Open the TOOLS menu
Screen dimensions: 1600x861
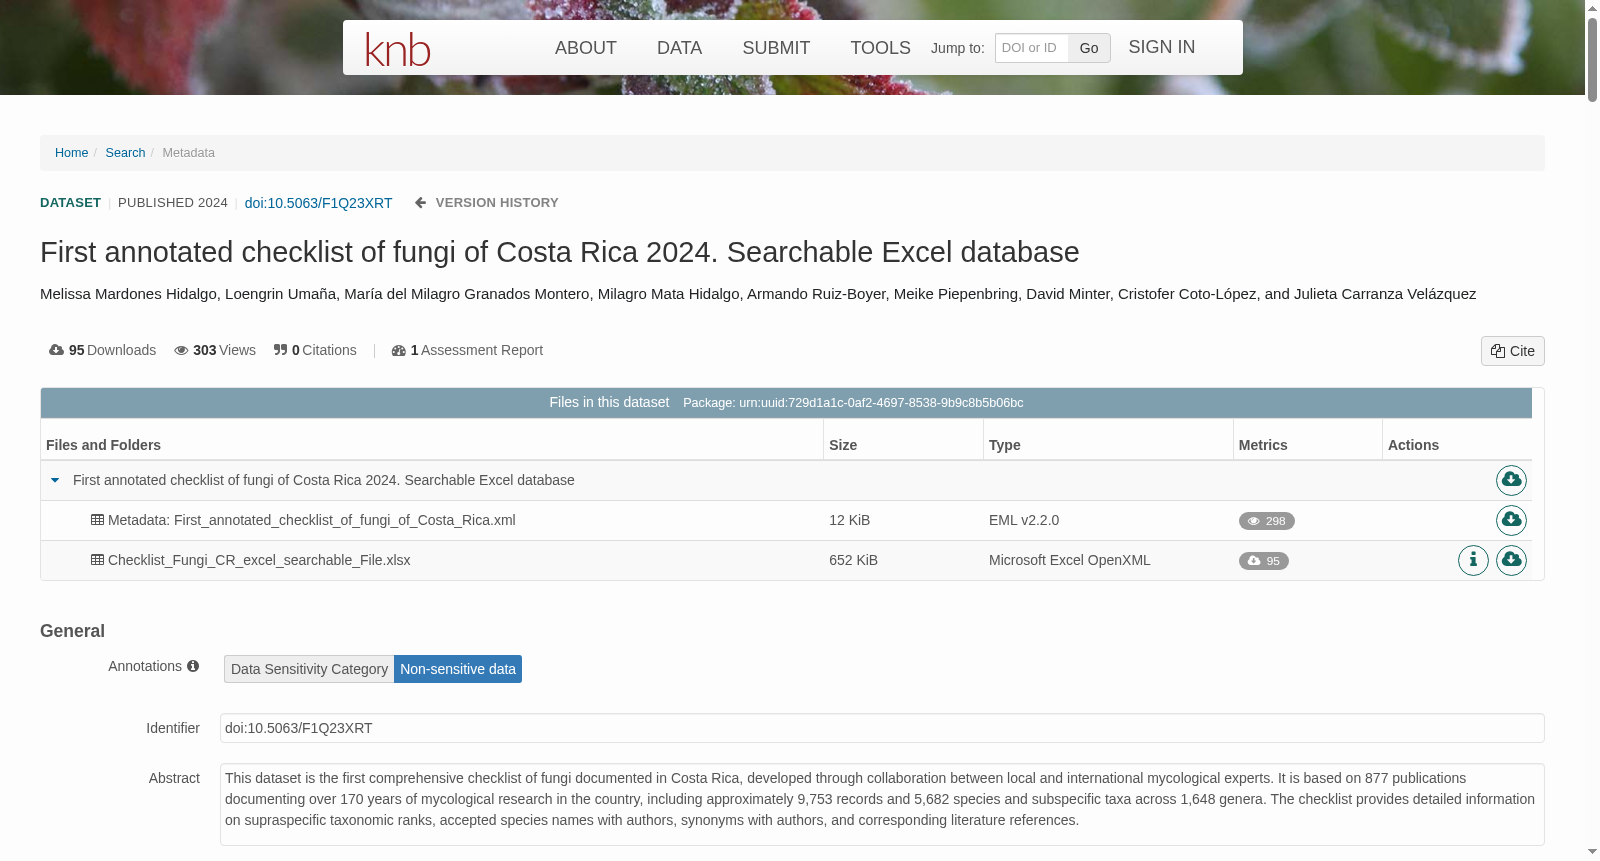[880, 48]
